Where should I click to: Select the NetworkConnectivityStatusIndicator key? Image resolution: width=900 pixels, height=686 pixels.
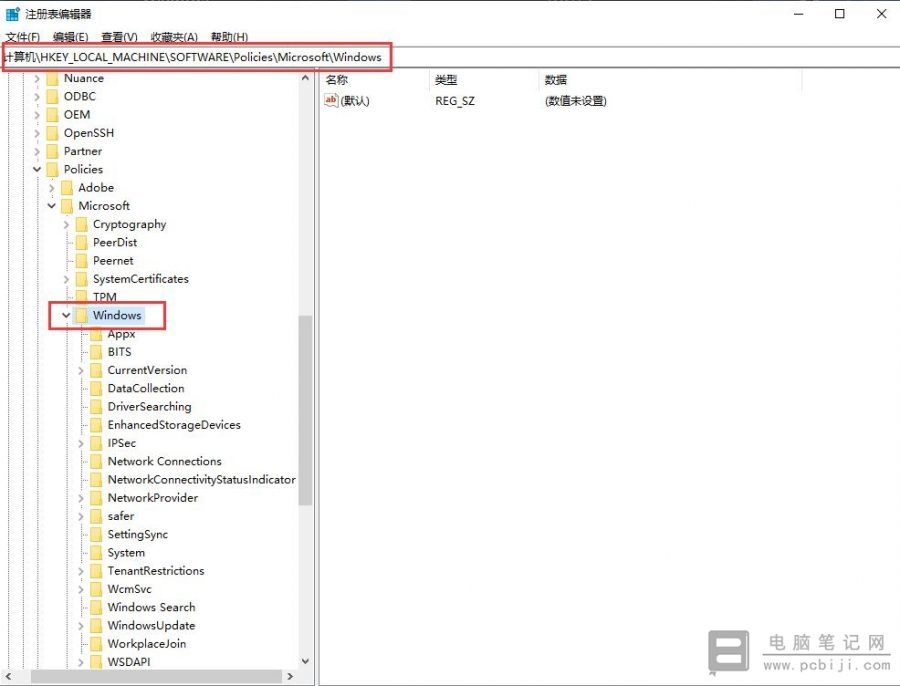point(201,480)
